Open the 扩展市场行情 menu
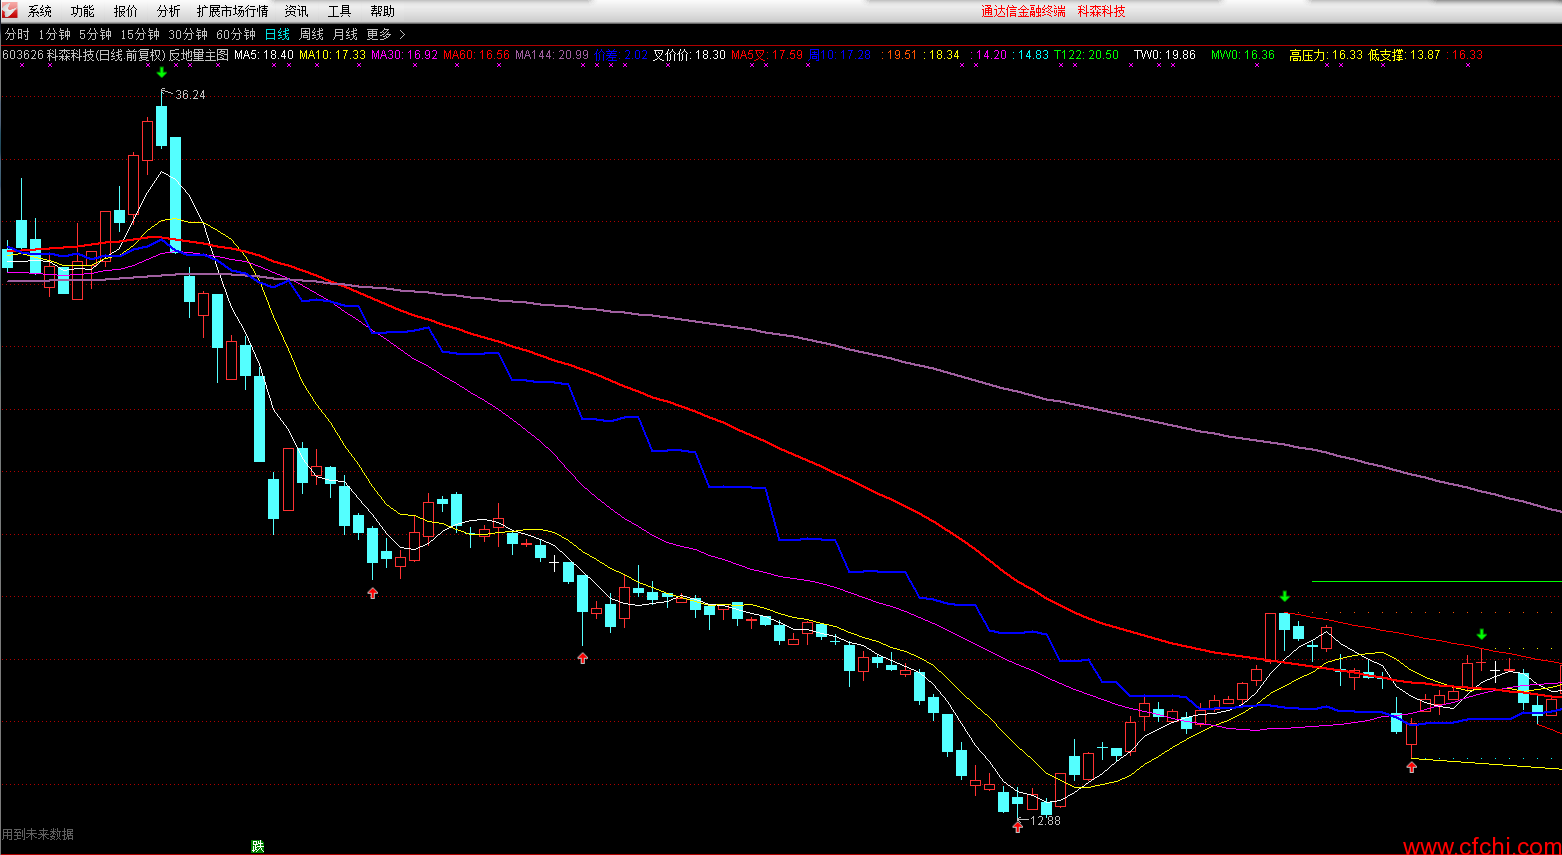This screenshot has width=1562, height=855. (x=233, y=12)
